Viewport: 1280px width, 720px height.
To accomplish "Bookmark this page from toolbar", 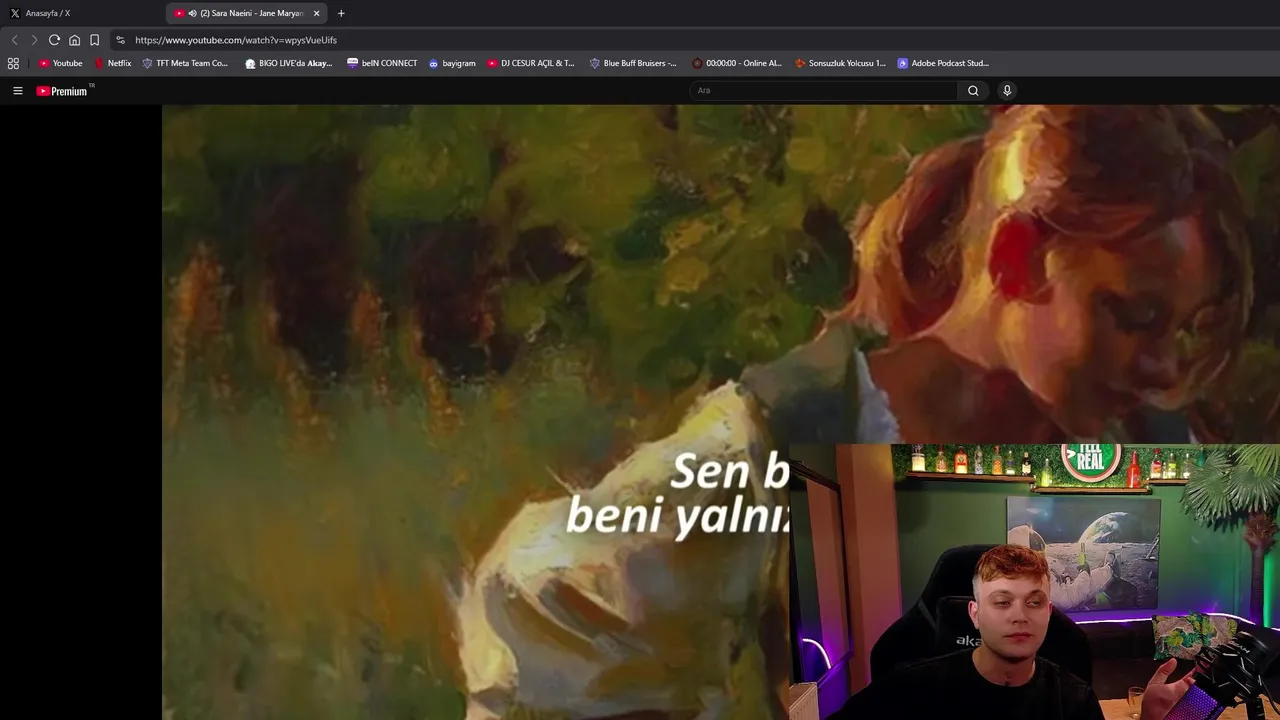I will click(x=94, y=40).
